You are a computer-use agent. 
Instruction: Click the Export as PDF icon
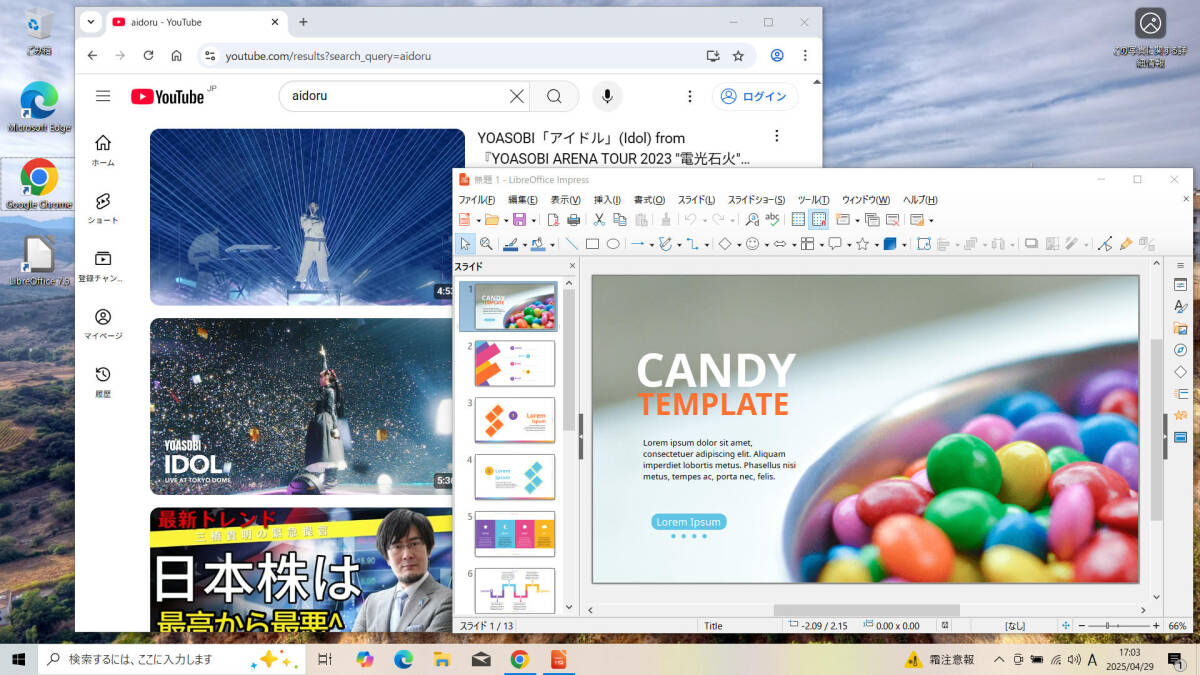click(x=553, y=219)
